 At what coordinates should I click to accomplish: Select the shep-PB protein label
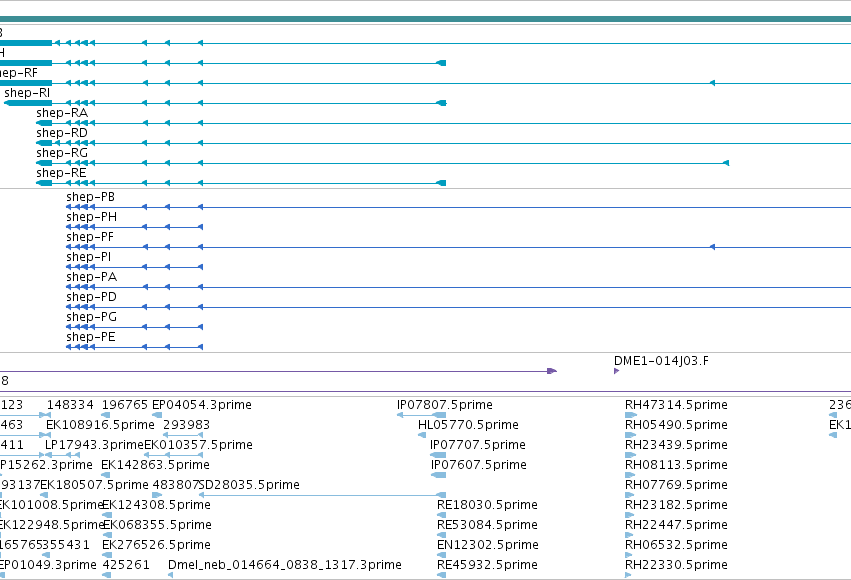[91, 197]
